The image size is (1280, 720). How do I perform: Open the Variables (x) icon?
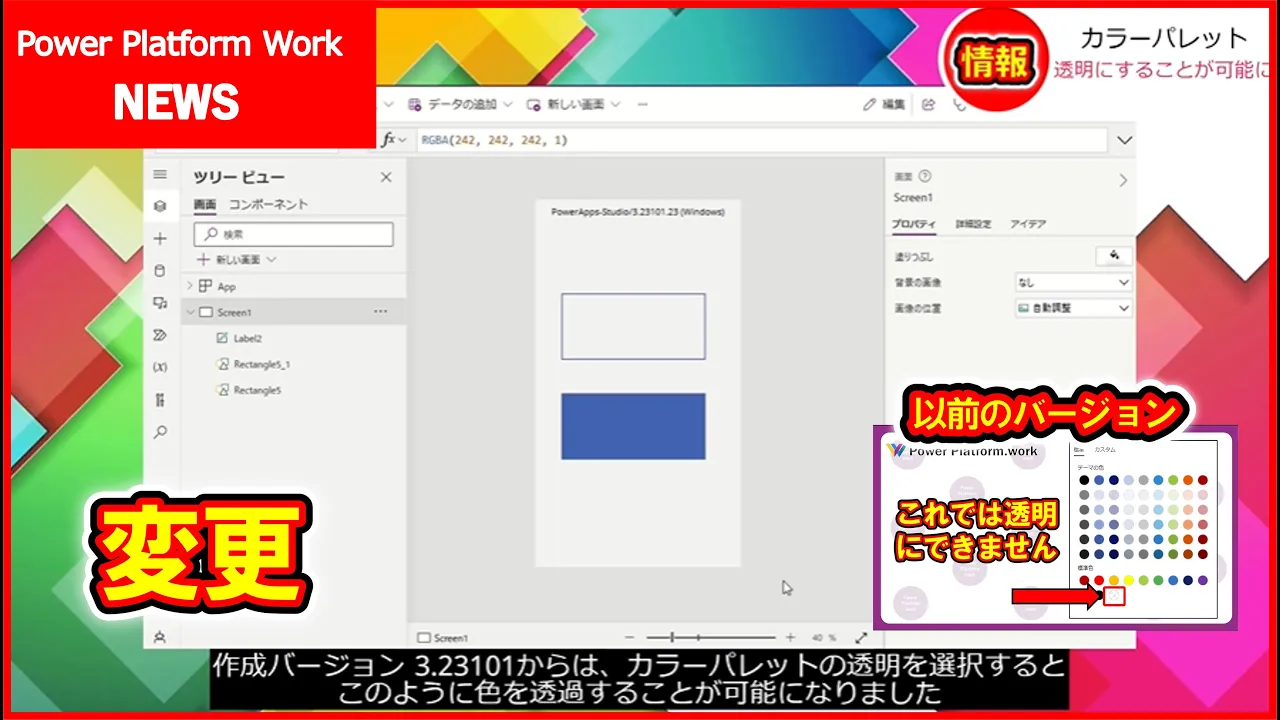click(160, 367)
